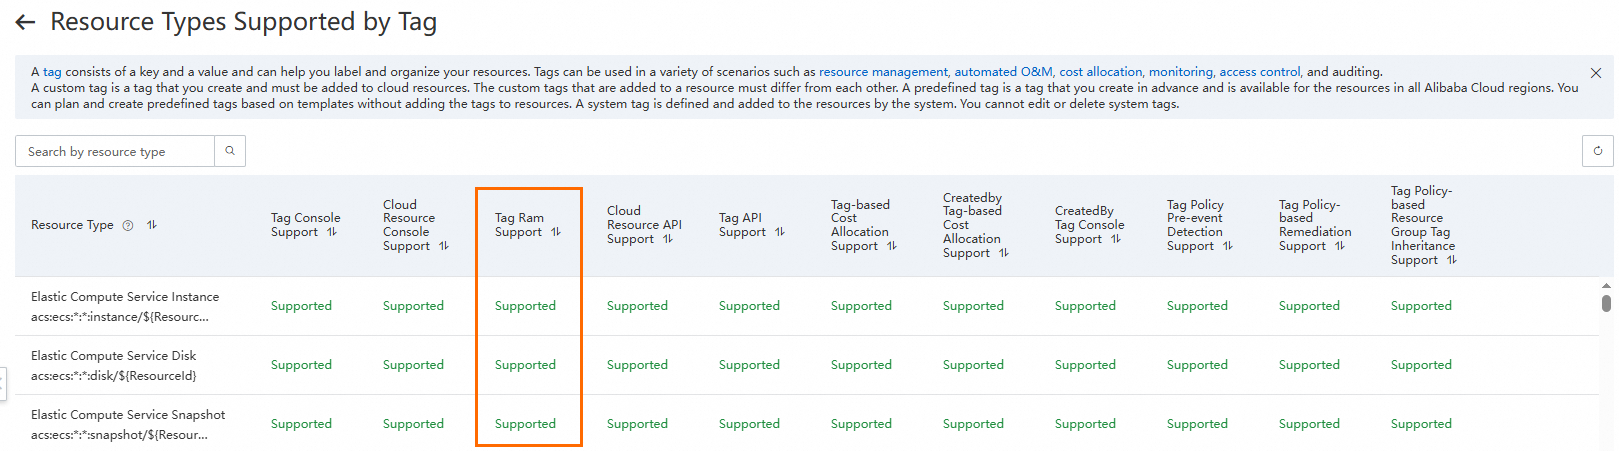This screenshot has width=1619, height=451.
Task: Close the tag information banner
Action: coord(1596,73)
